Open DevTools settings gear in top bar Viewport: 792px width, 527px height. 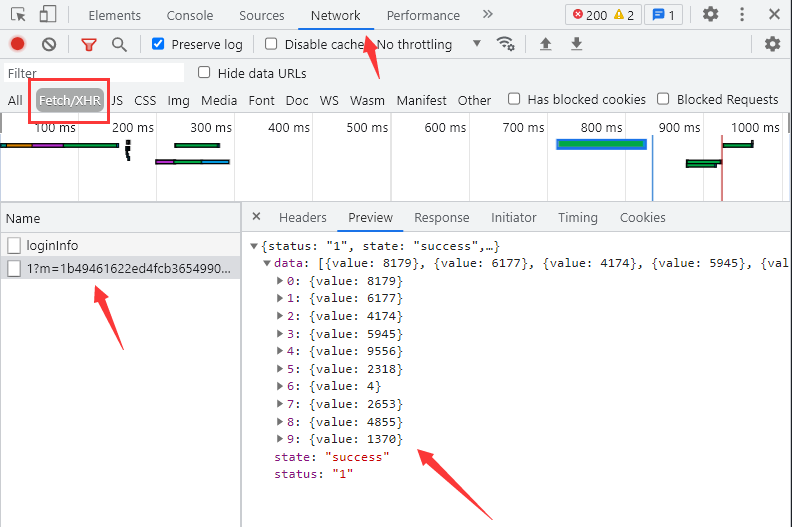710,15
